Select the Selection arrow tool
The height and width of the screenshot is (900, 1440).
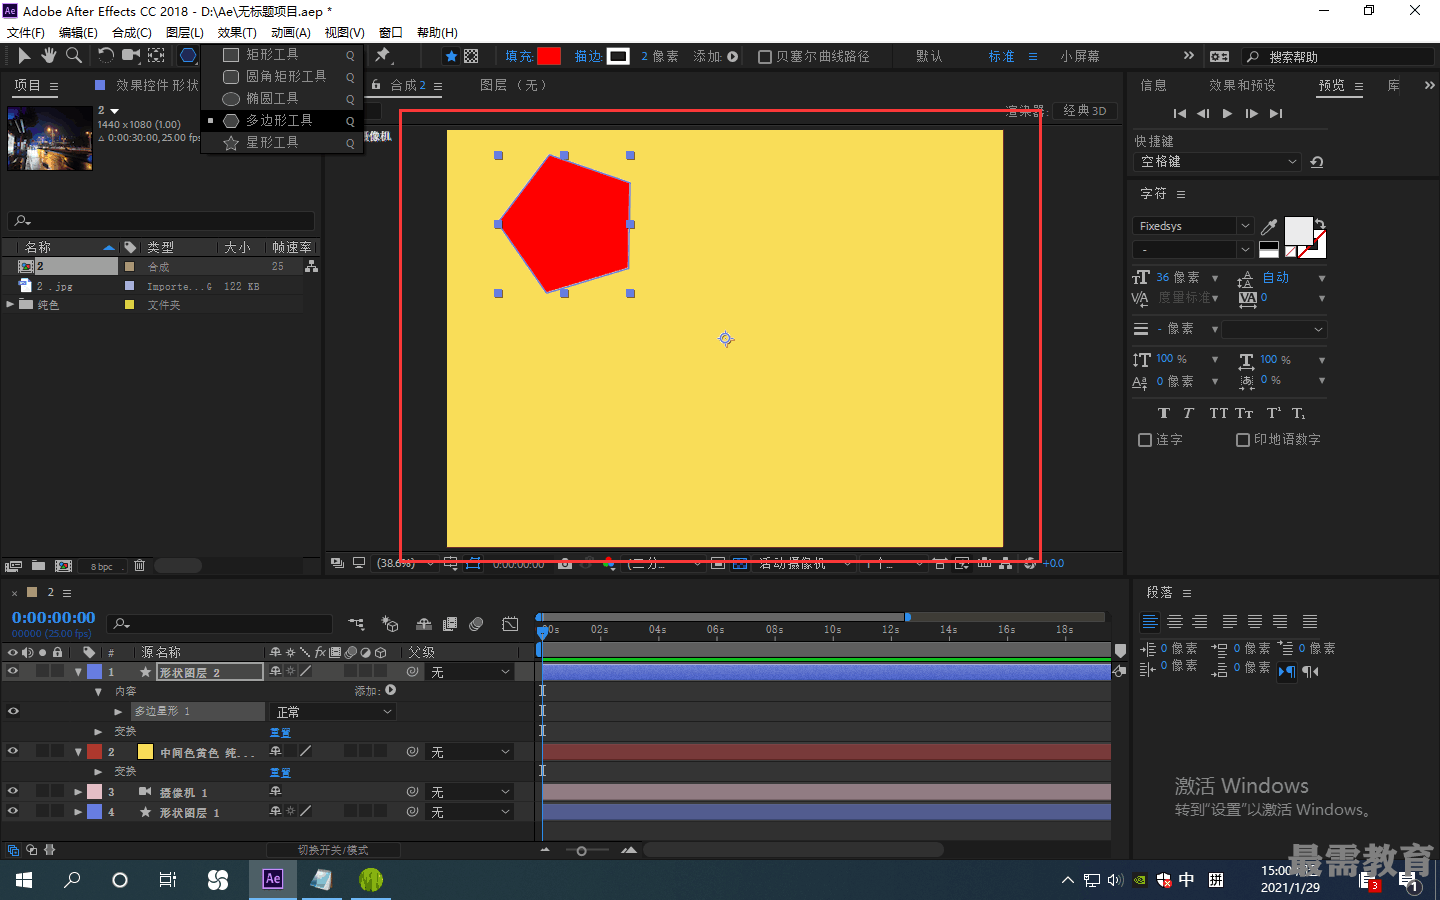coord(24,56)
